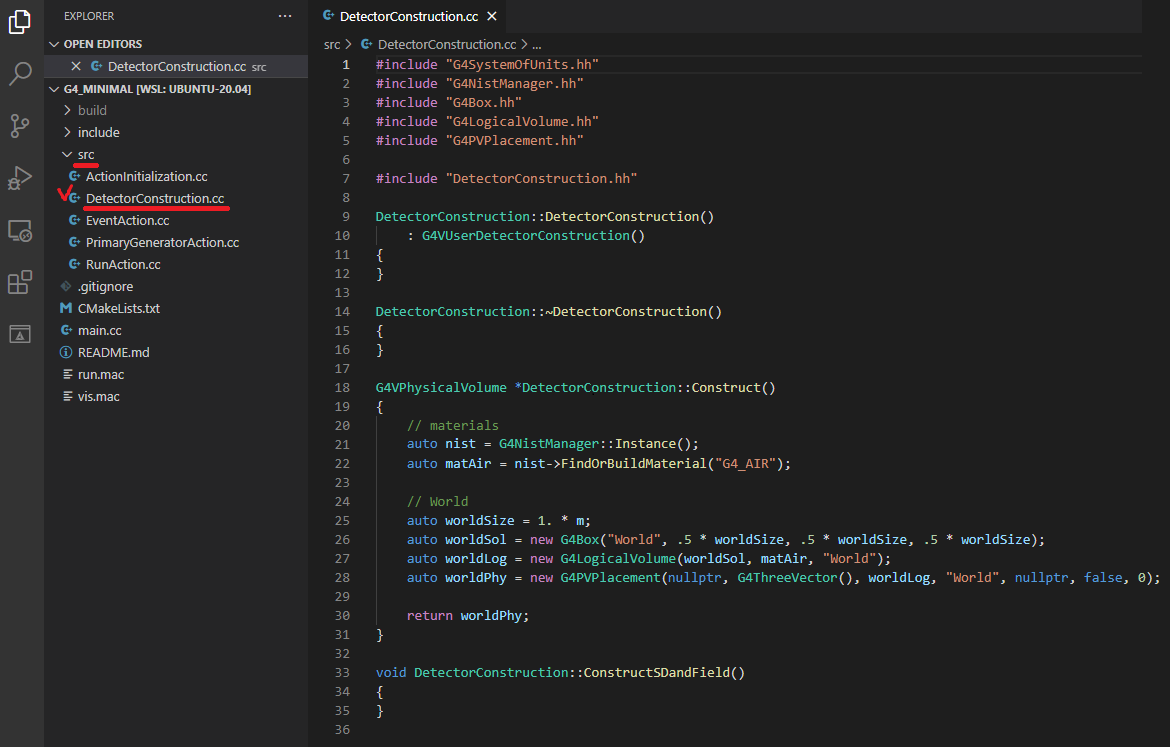Image resolution: width=1170 pixels, height=747 pixels.
Task: Collapse the src folder
Action: (x=86, y=154)
